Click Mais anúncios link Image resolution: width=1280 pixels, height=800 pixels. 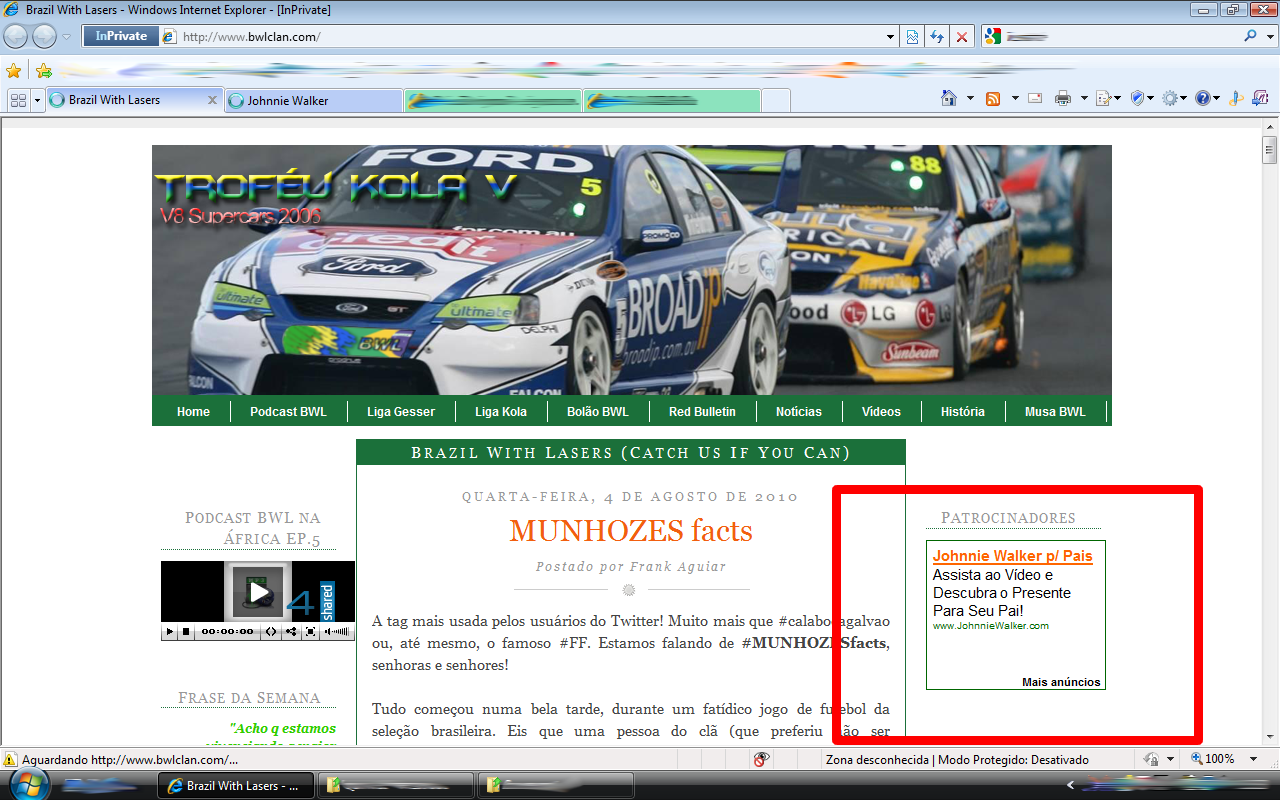(1061, 682)
